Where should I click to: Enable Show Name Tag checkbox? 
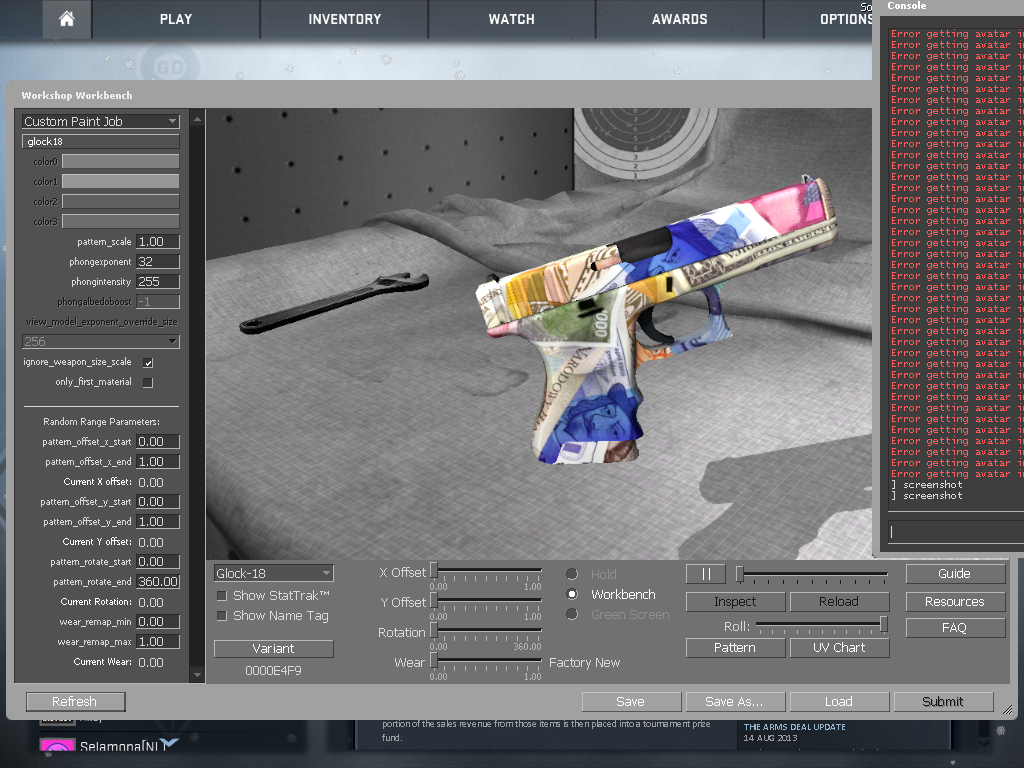click(x=222, y=616)
